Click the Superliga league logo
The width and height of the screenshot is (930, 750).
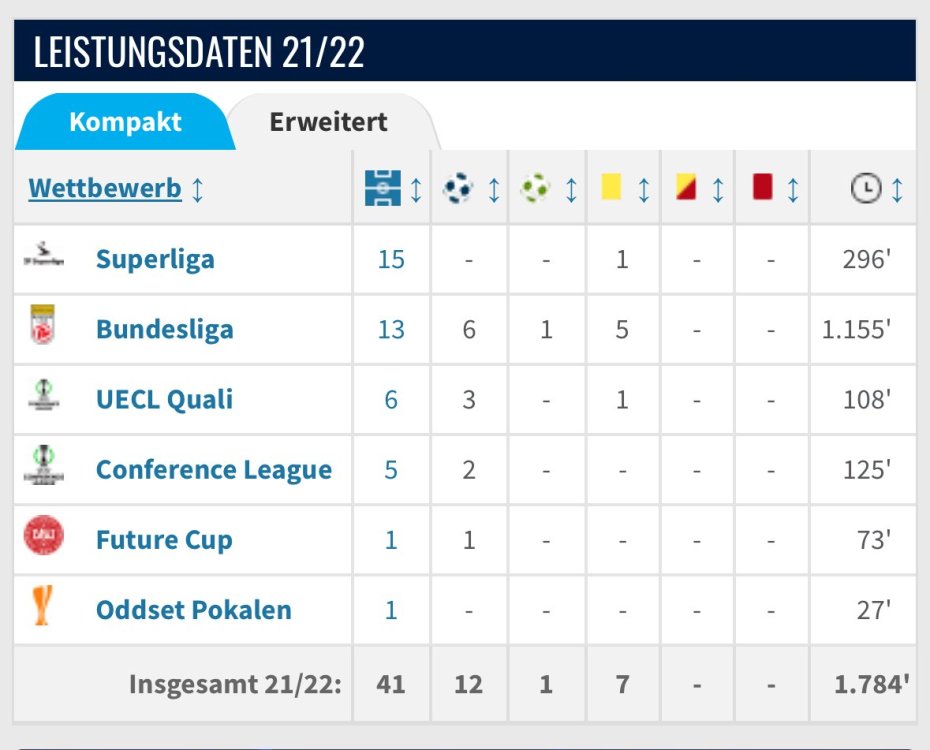(x=43, y=259)
